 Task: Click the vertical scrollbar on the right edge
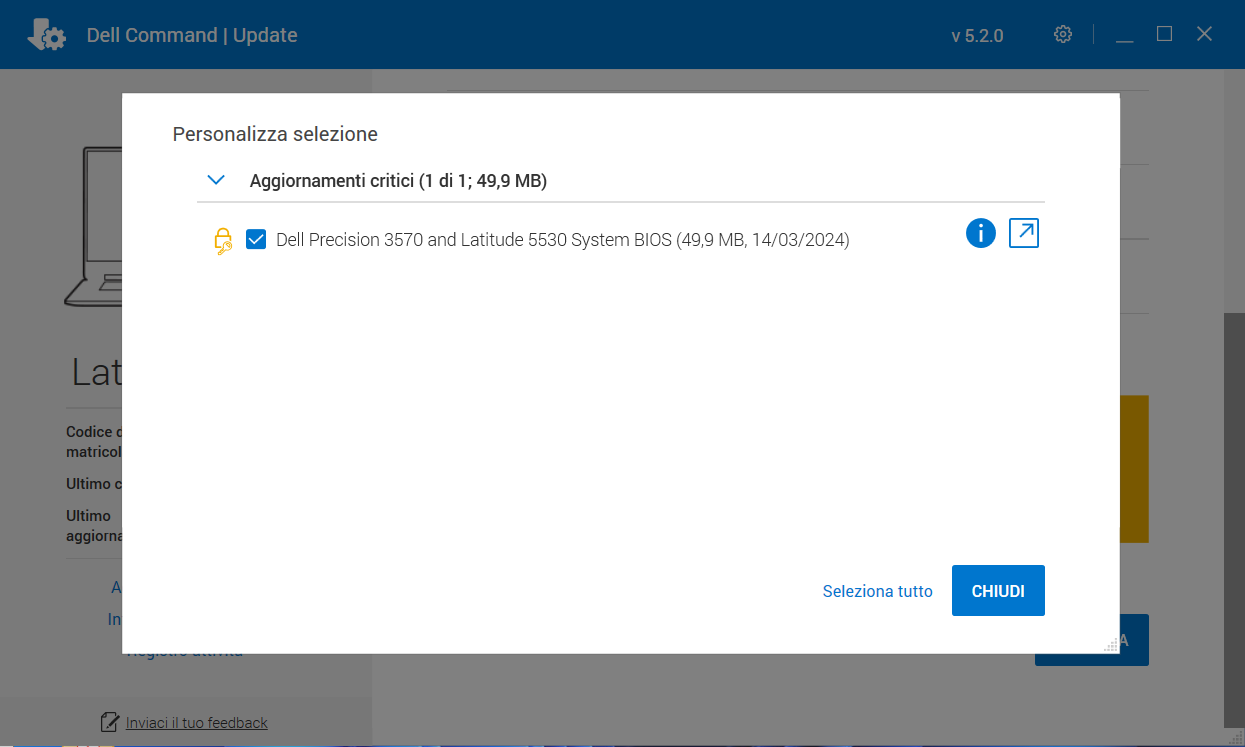click(1234, 500)
